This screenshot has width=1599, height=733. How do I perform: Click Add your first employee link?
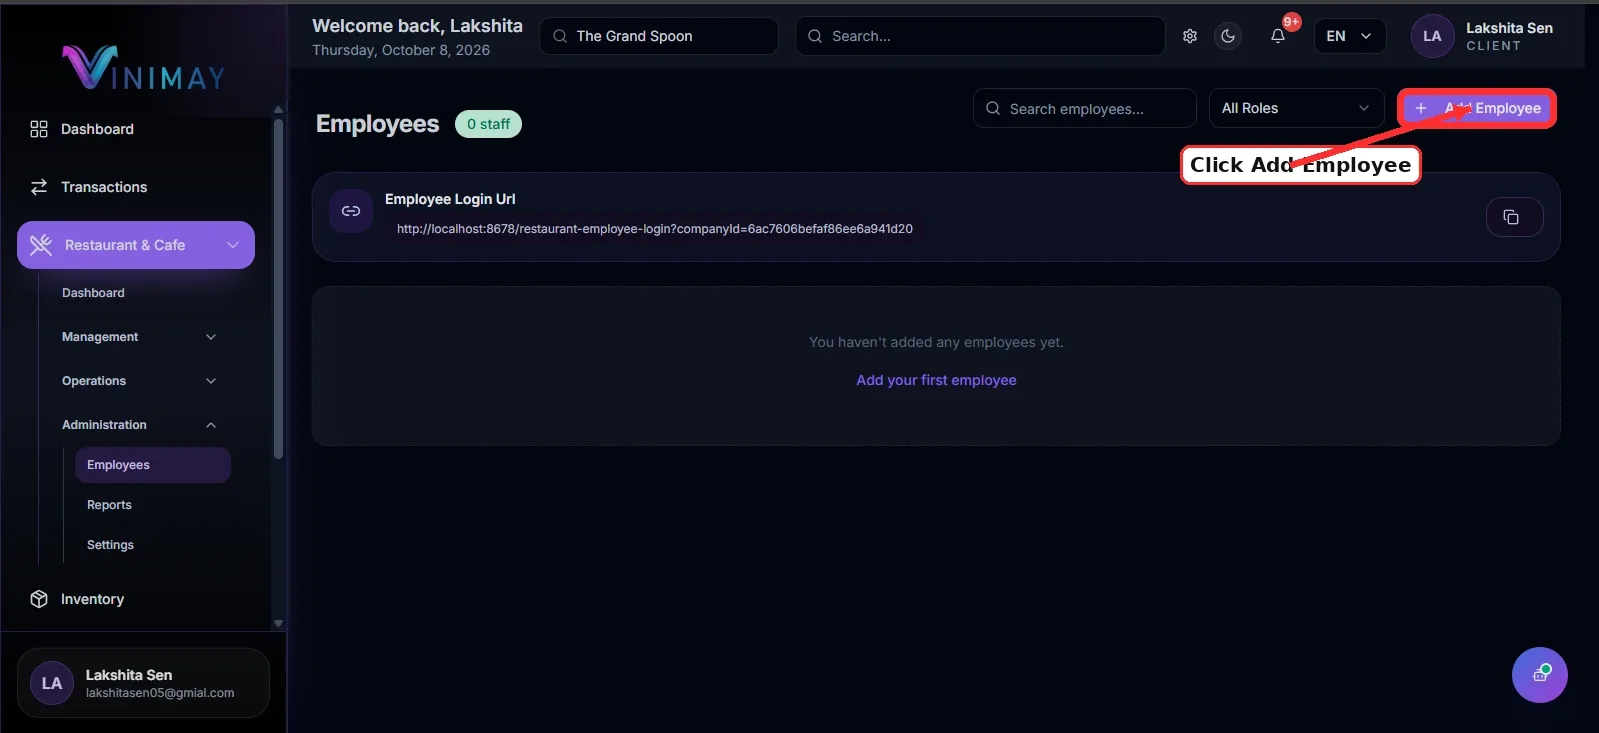pyautogui.click(x=936, y=380)
